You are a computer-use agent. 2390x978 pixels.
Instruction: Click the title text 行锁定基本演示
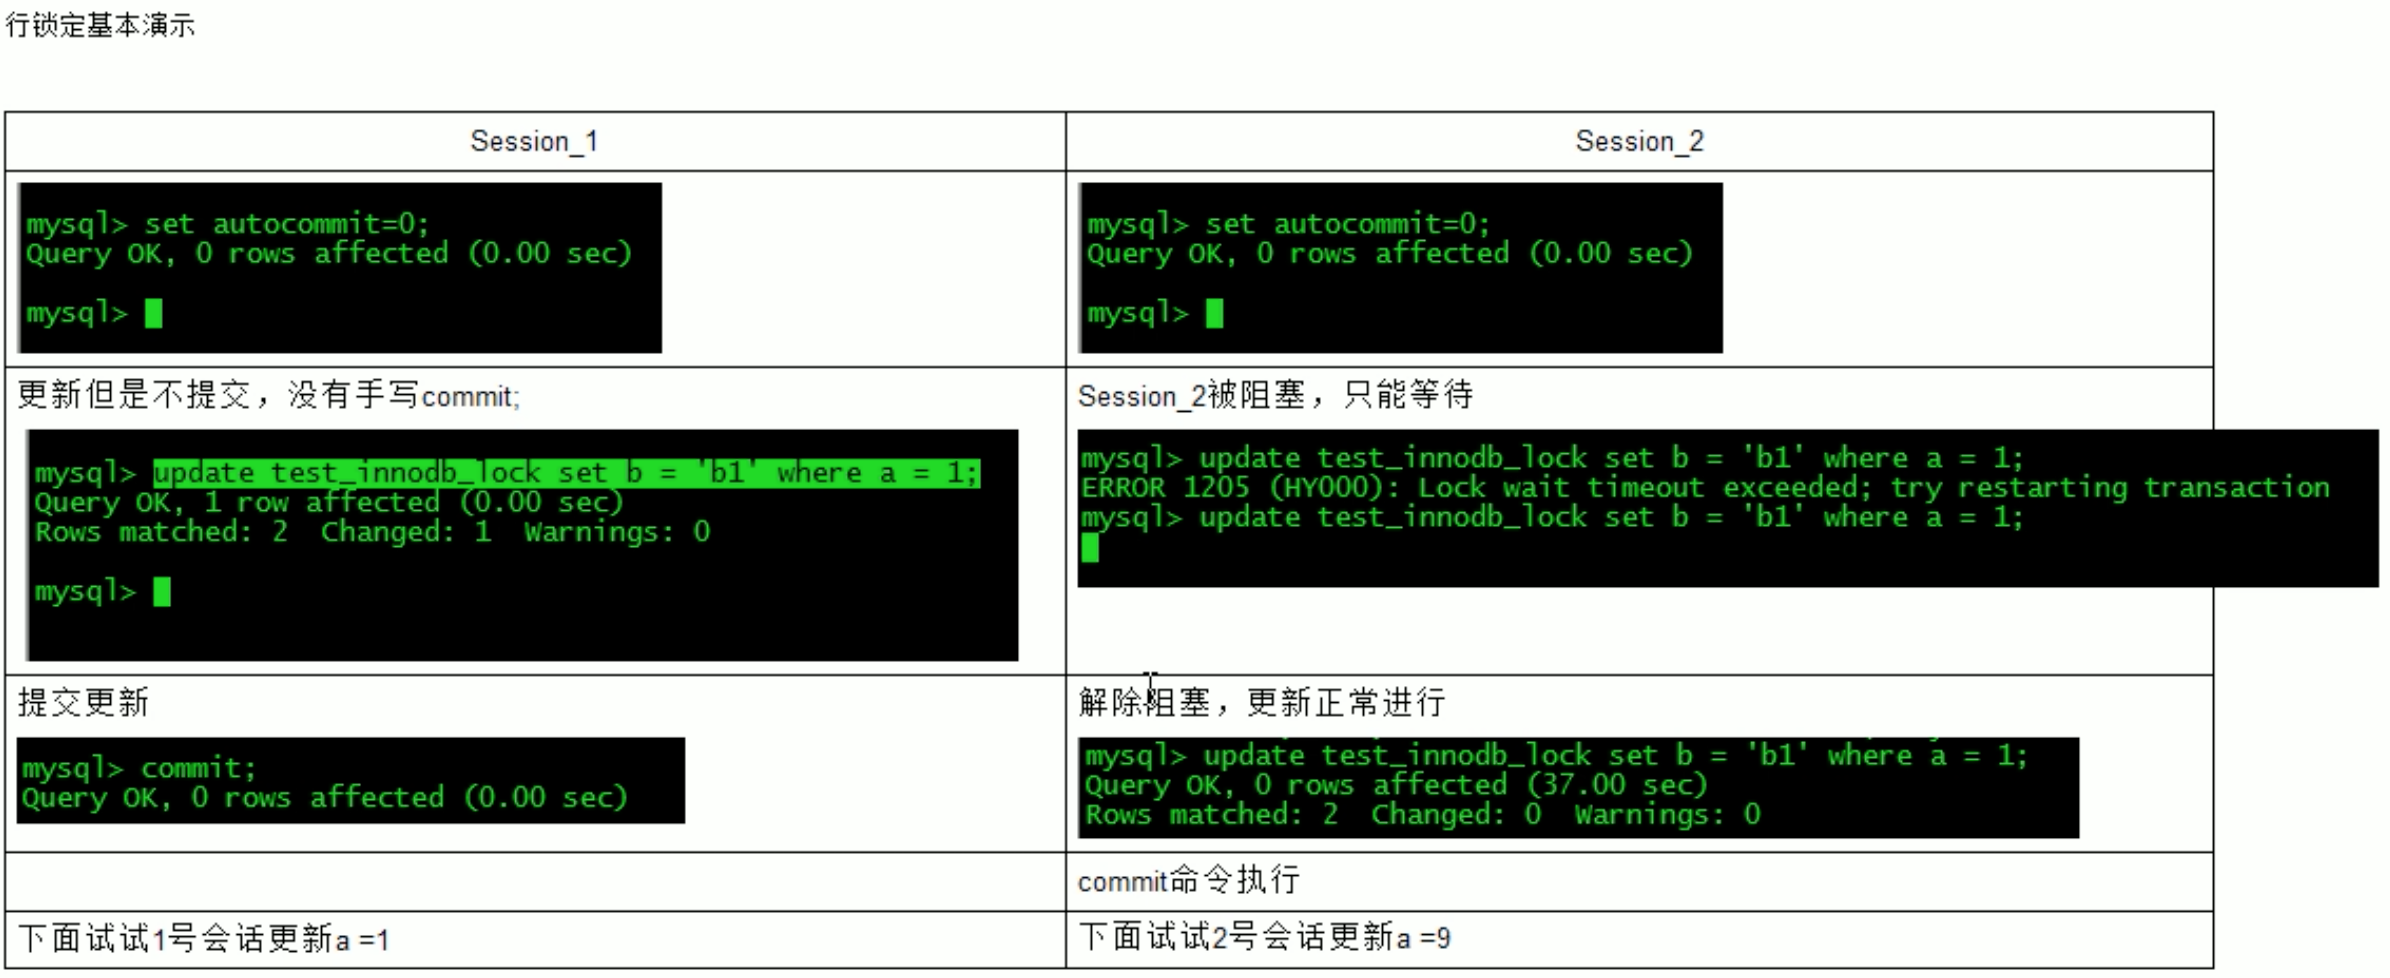click(x=100, y=25)
